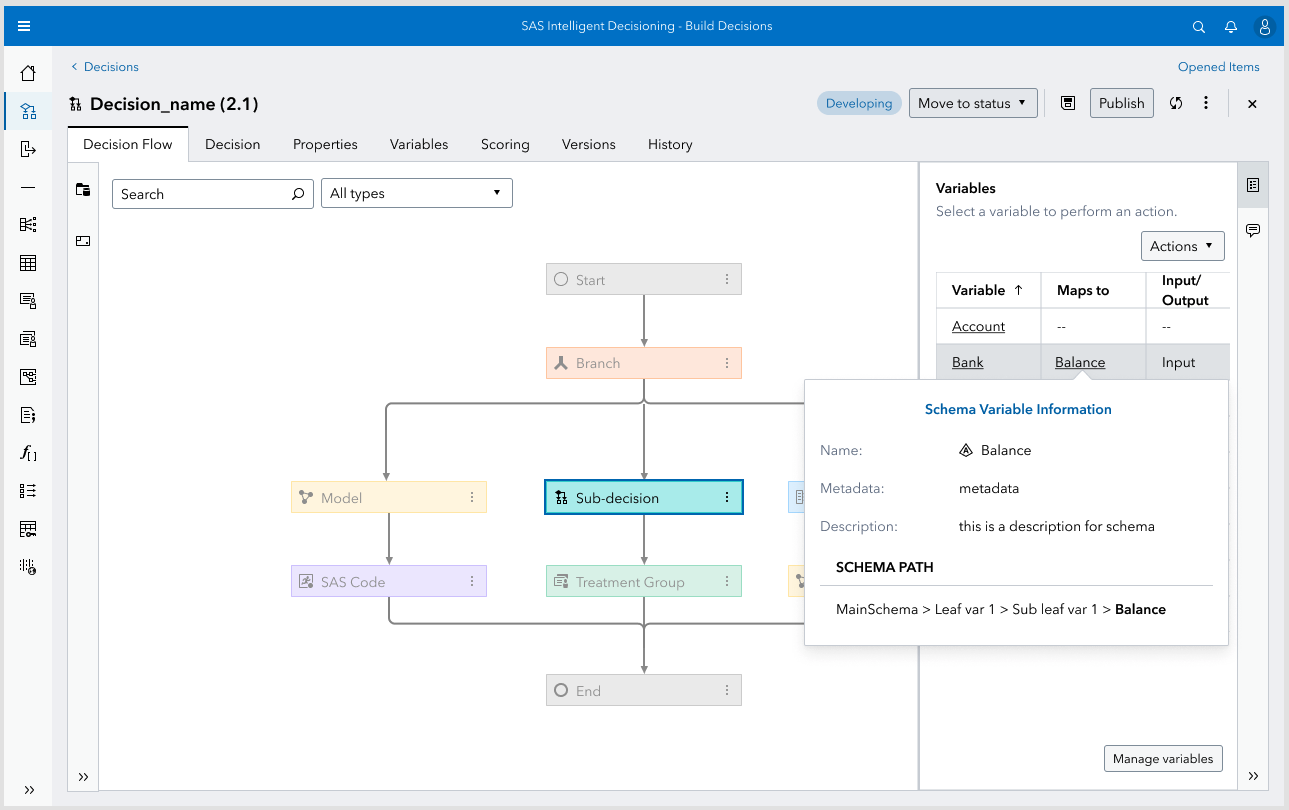
Task: Open the Opened Items link
Action: [x=1219, y=67]
